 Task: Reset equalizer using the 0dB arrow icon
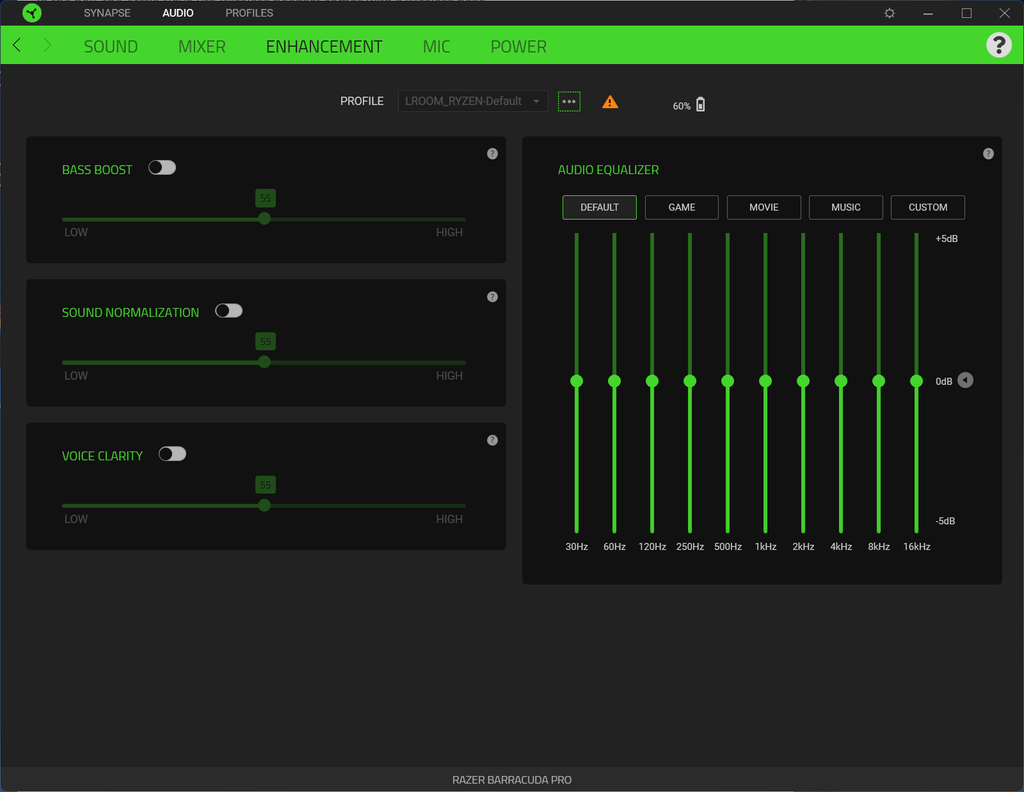pos(964,380)
